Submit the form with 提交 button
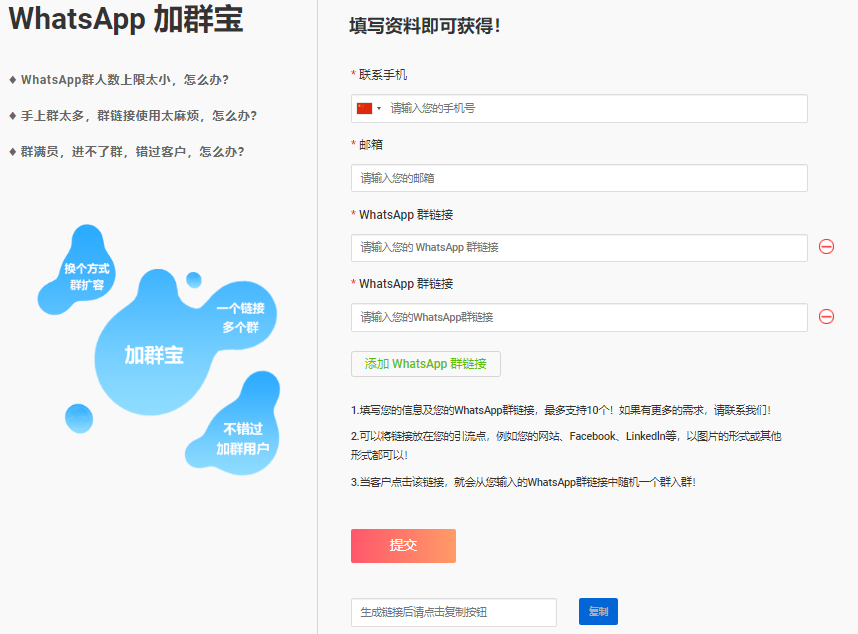Screen dimensions: 858x634 tap(403, 546)
